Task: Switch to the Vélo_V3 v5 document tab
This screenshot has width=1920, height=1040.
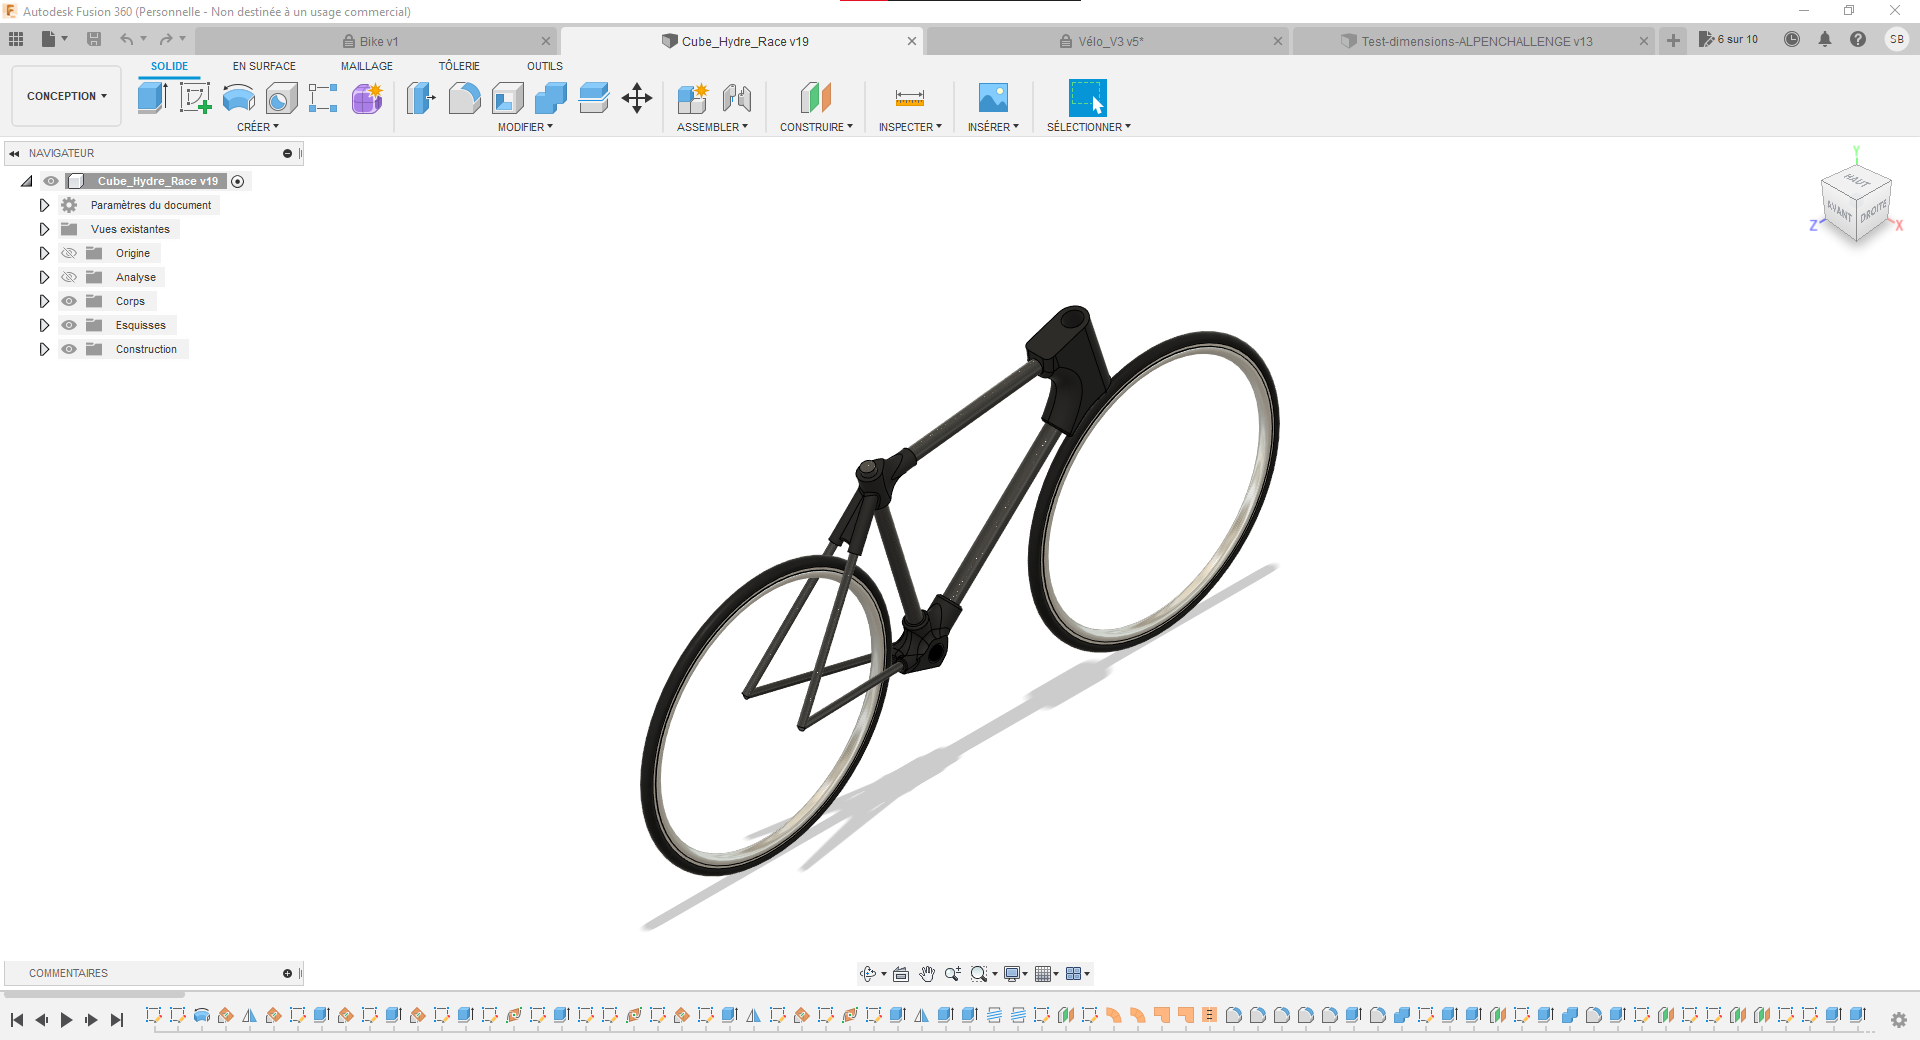Action: point(1110,41)
